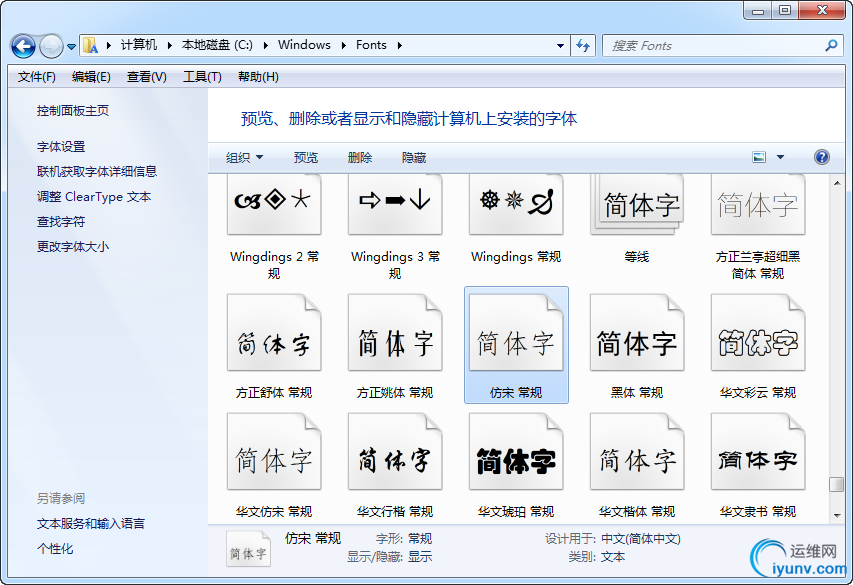The height and width of the screenshot is (585, 853).
Task: Select the 黑体 常规 font icon
Action: [637, 332]
